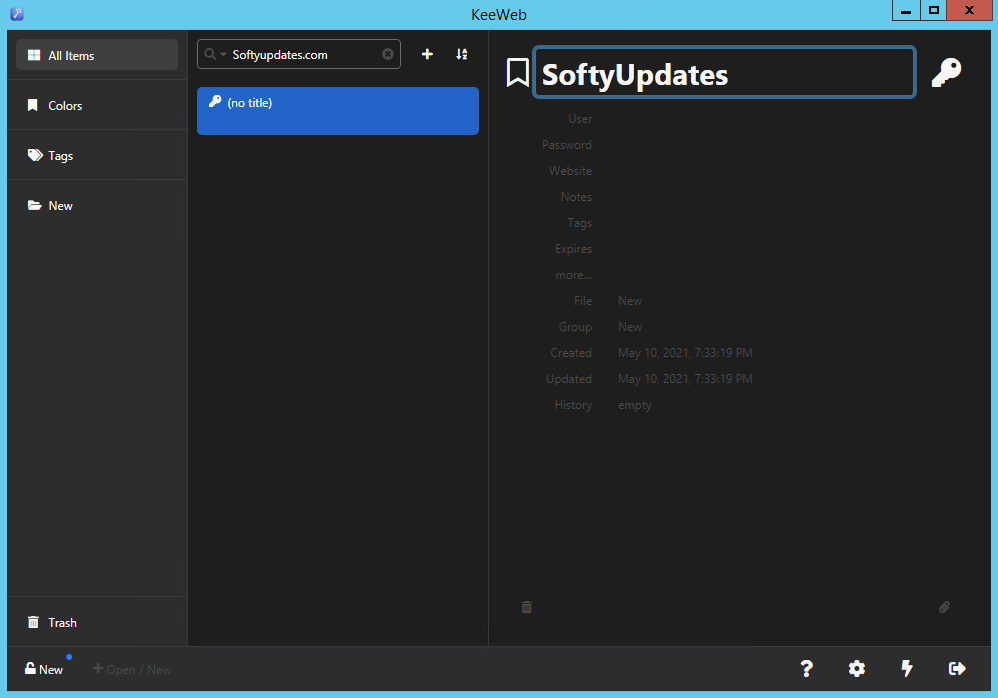Select the (no title) entry
This screenshot has width=998, height=698.
(x=338, y=111)
